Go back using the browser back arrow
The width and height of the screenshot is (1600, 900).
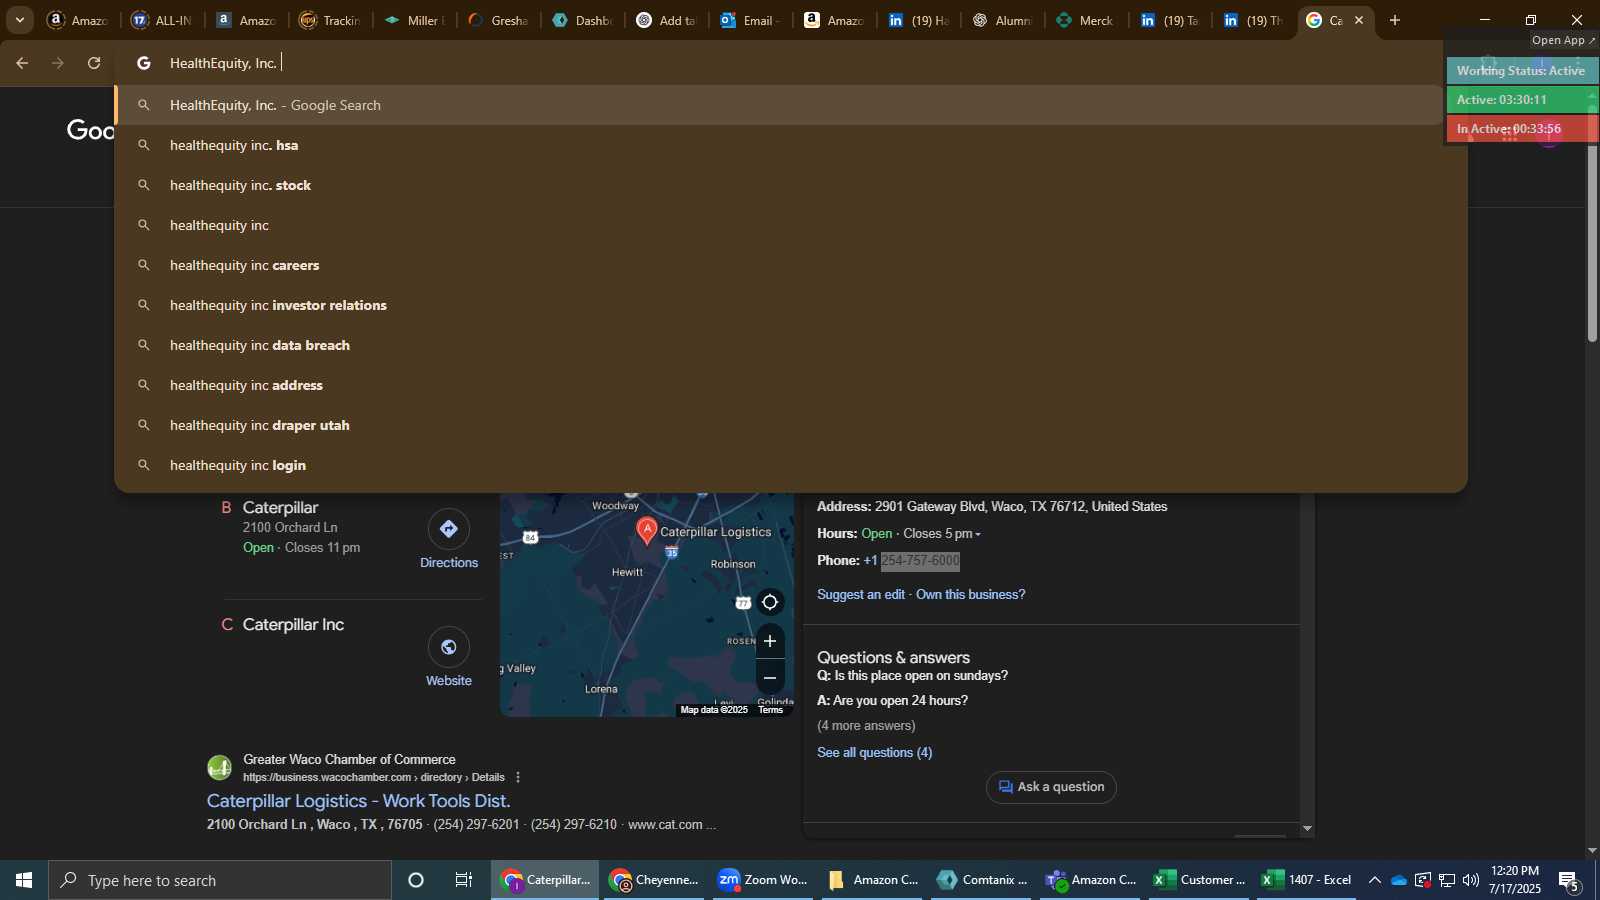pos(22,63)
